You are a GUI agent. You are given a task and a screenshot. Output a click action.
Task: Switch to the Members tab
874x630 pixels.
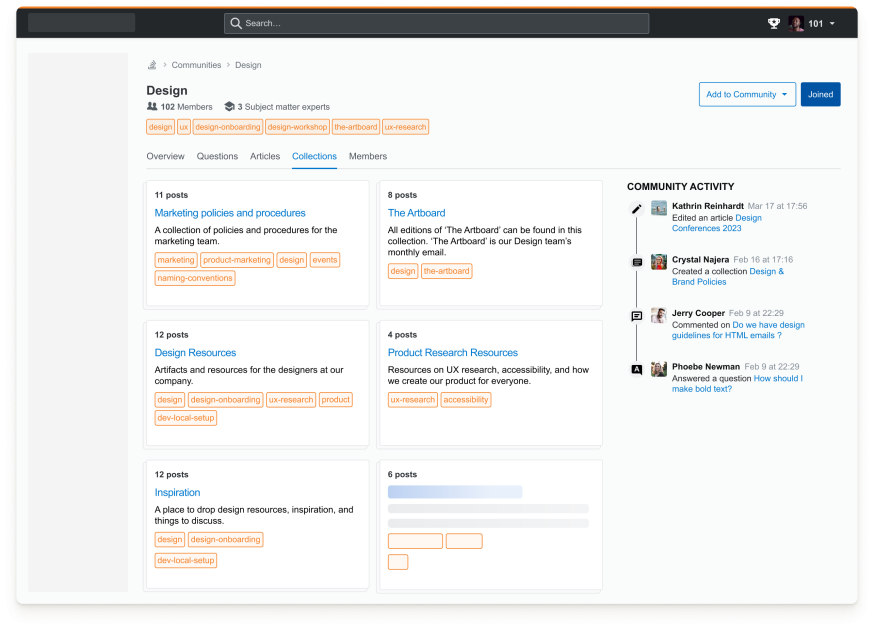368,156
